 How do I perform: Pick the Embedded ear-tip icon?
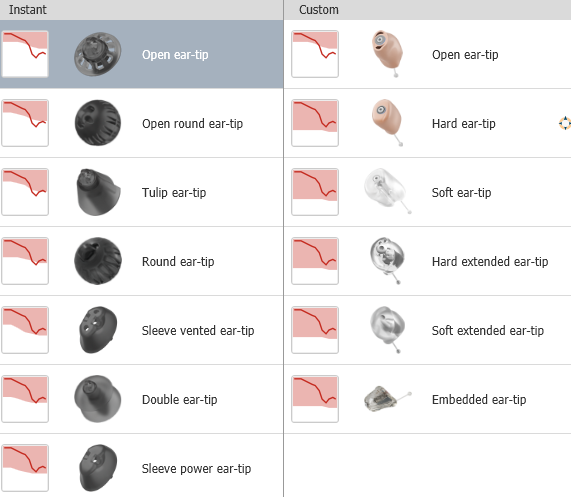[388, 399]
